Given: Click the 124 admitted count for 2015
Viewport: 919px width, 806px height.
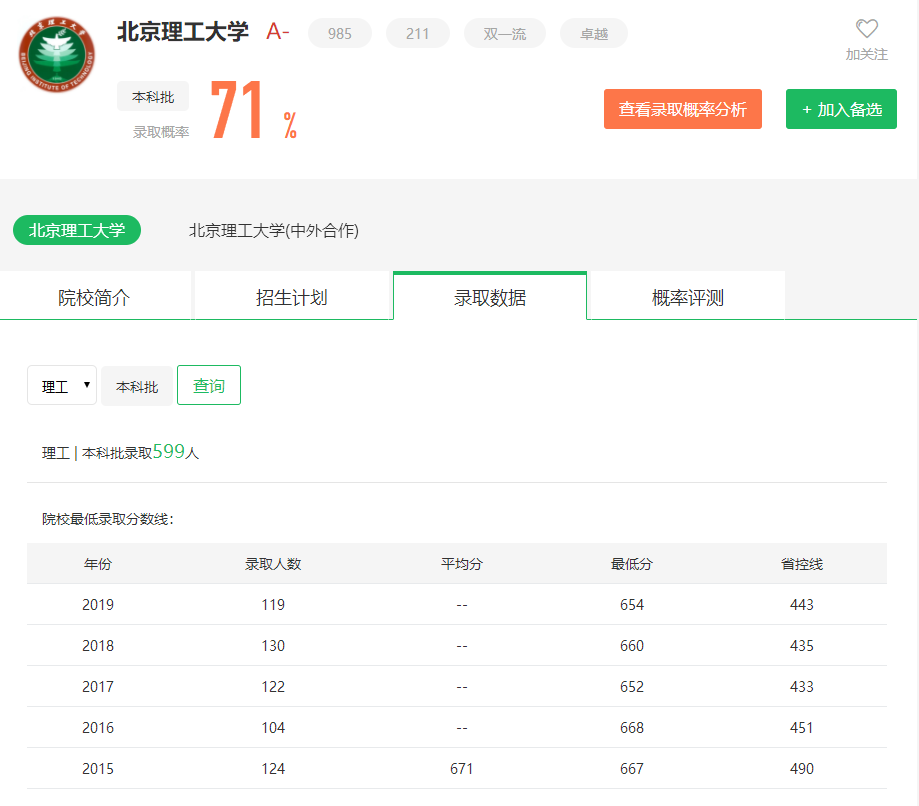Looking at the screenshot, I should click(273, 768).
